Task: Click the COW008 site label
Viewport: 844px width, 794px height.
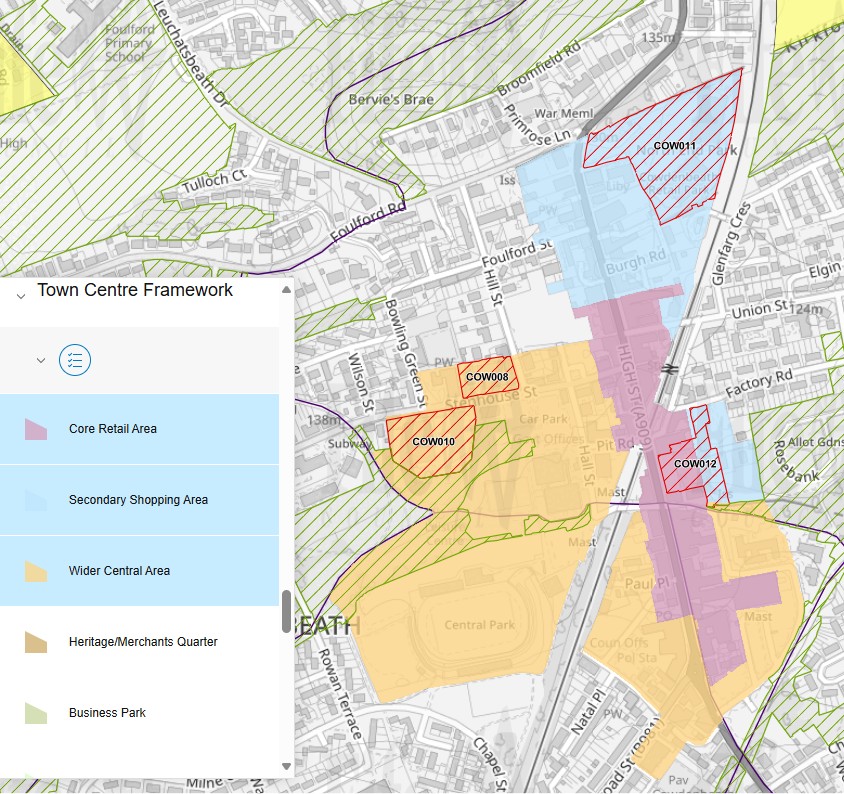Action: (487, 377)
